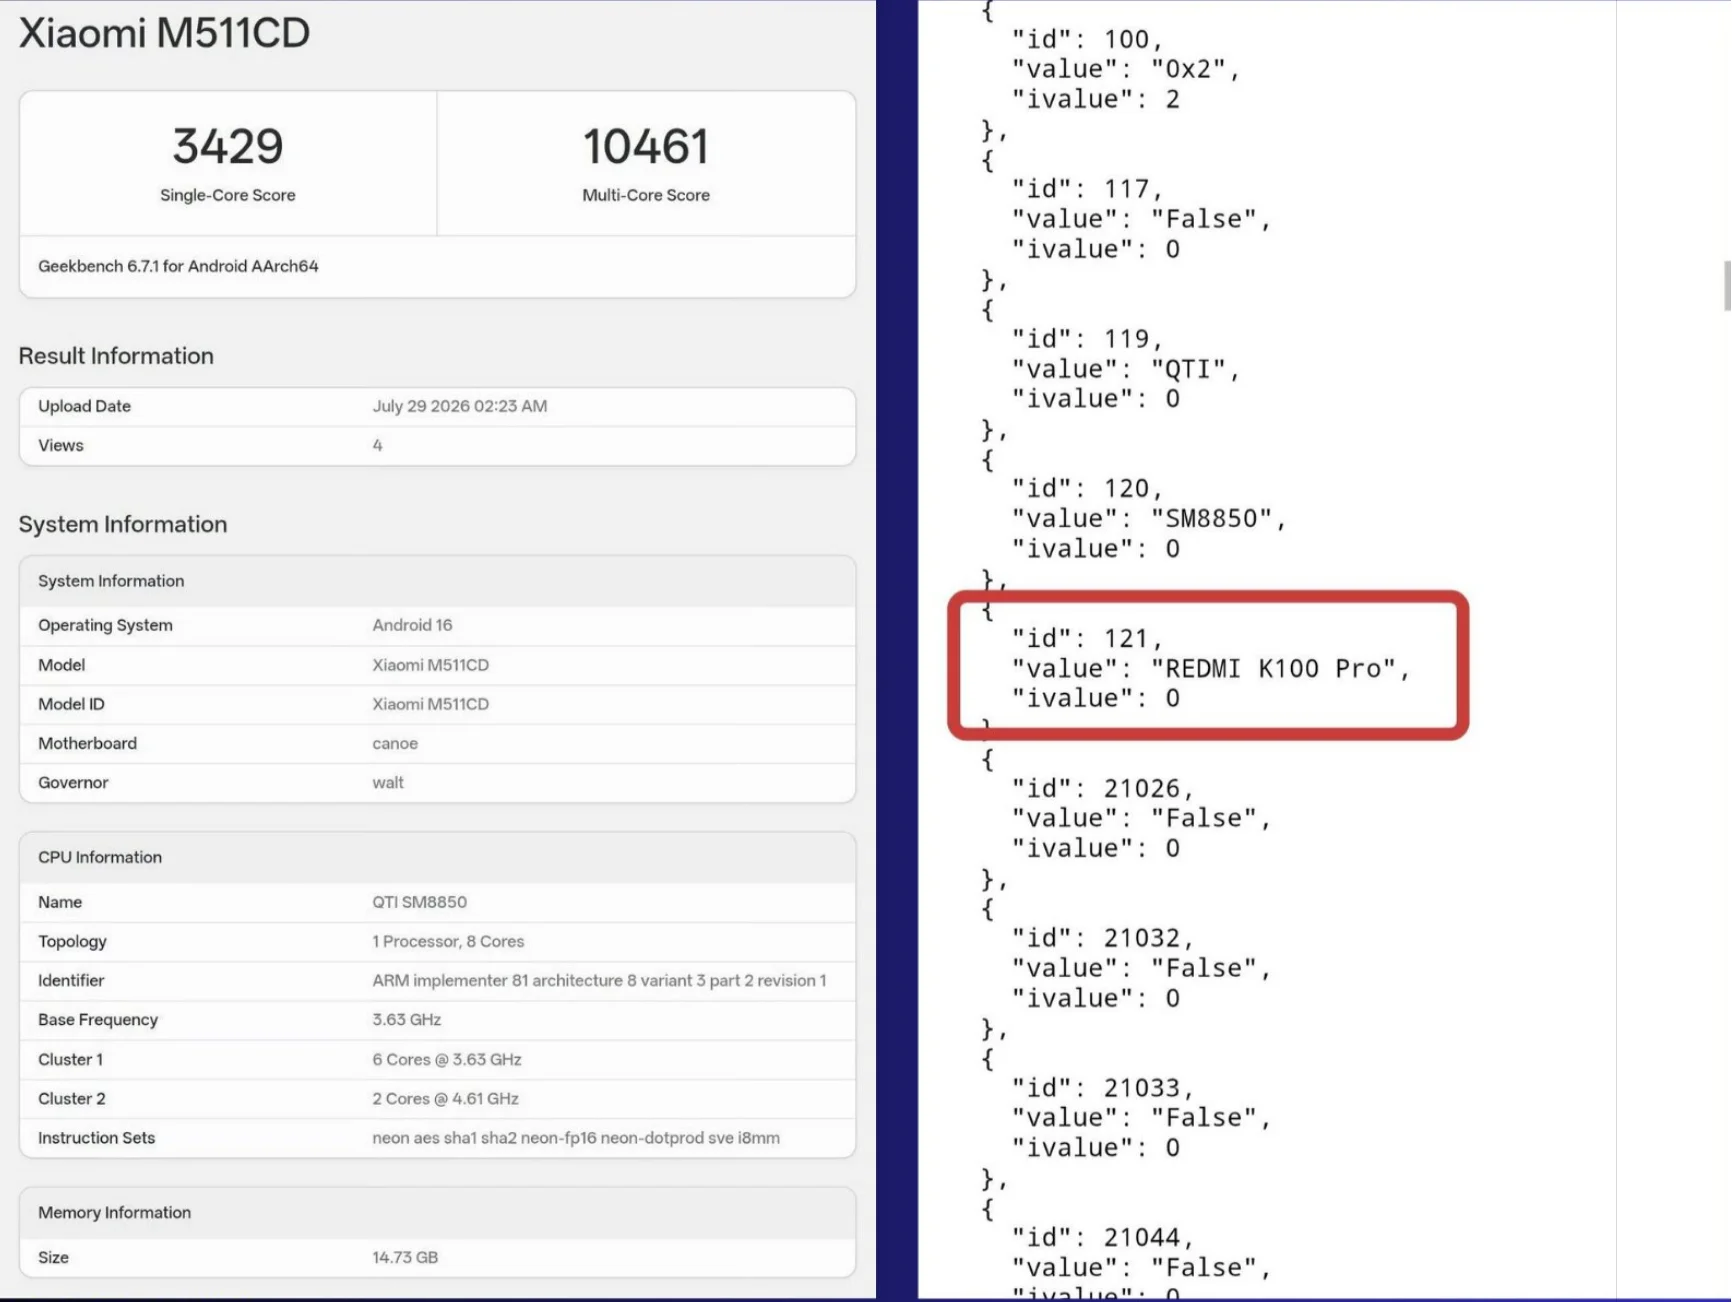The width and height of the screenshot is (1732, 1302).
Task: Select the single-core score value 3429
Action: [x=228, y=146]
